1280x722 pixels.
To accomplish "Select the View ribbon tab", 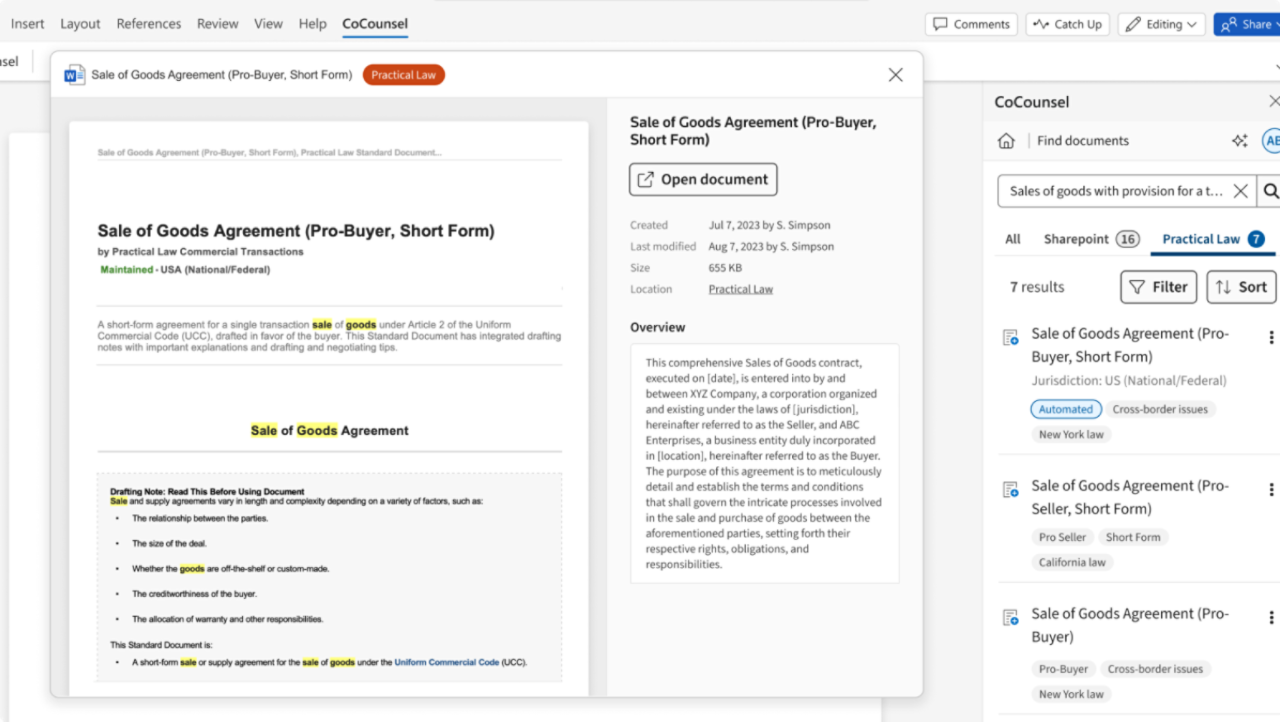I will [268, 24].
